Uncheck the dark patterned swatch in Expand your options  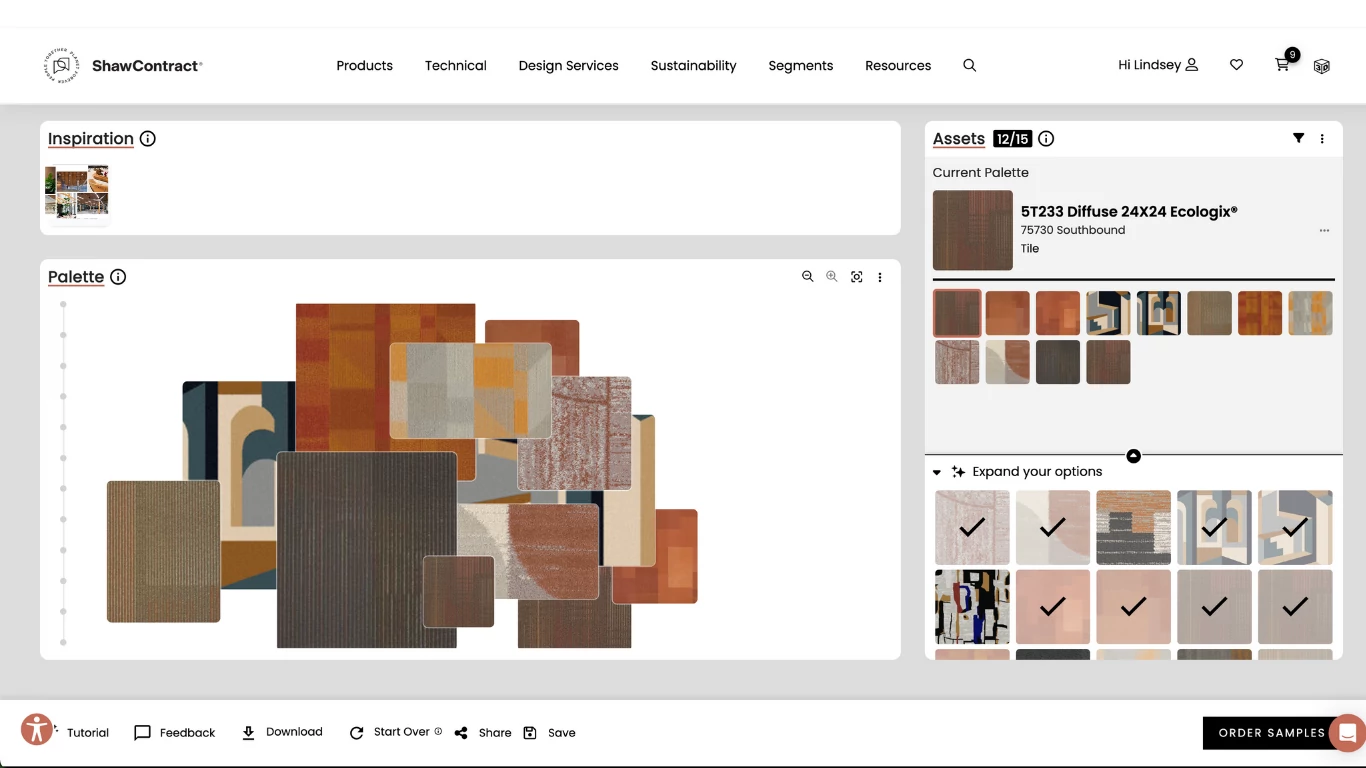pos(1133,527)
